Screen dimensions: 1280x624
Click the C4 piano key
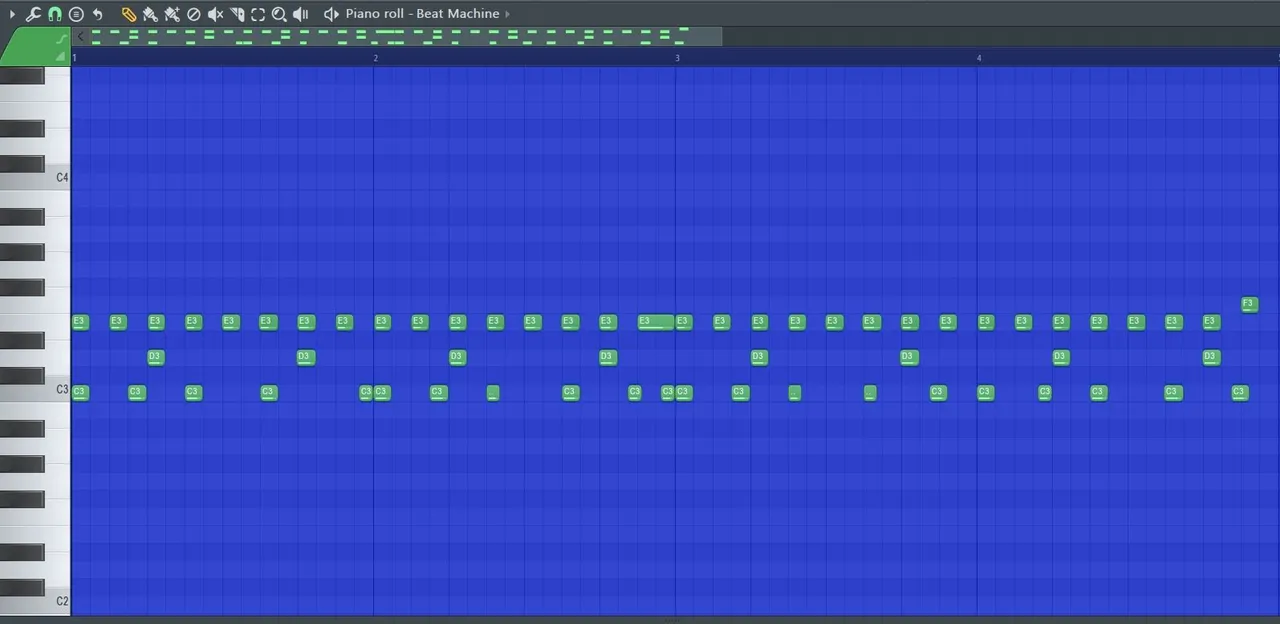coord(35,178)
